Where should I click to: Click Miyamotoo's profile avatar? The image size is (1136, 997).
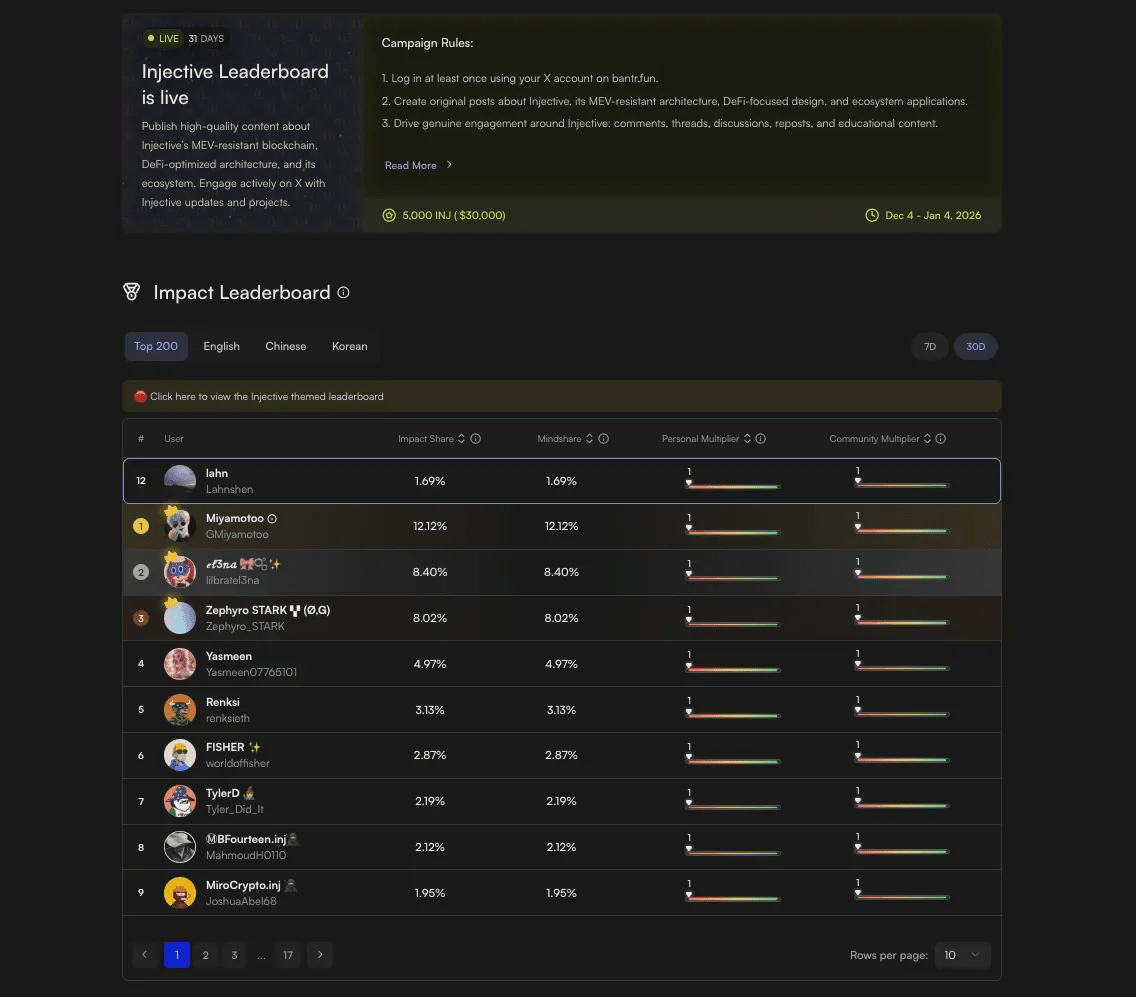180,526
